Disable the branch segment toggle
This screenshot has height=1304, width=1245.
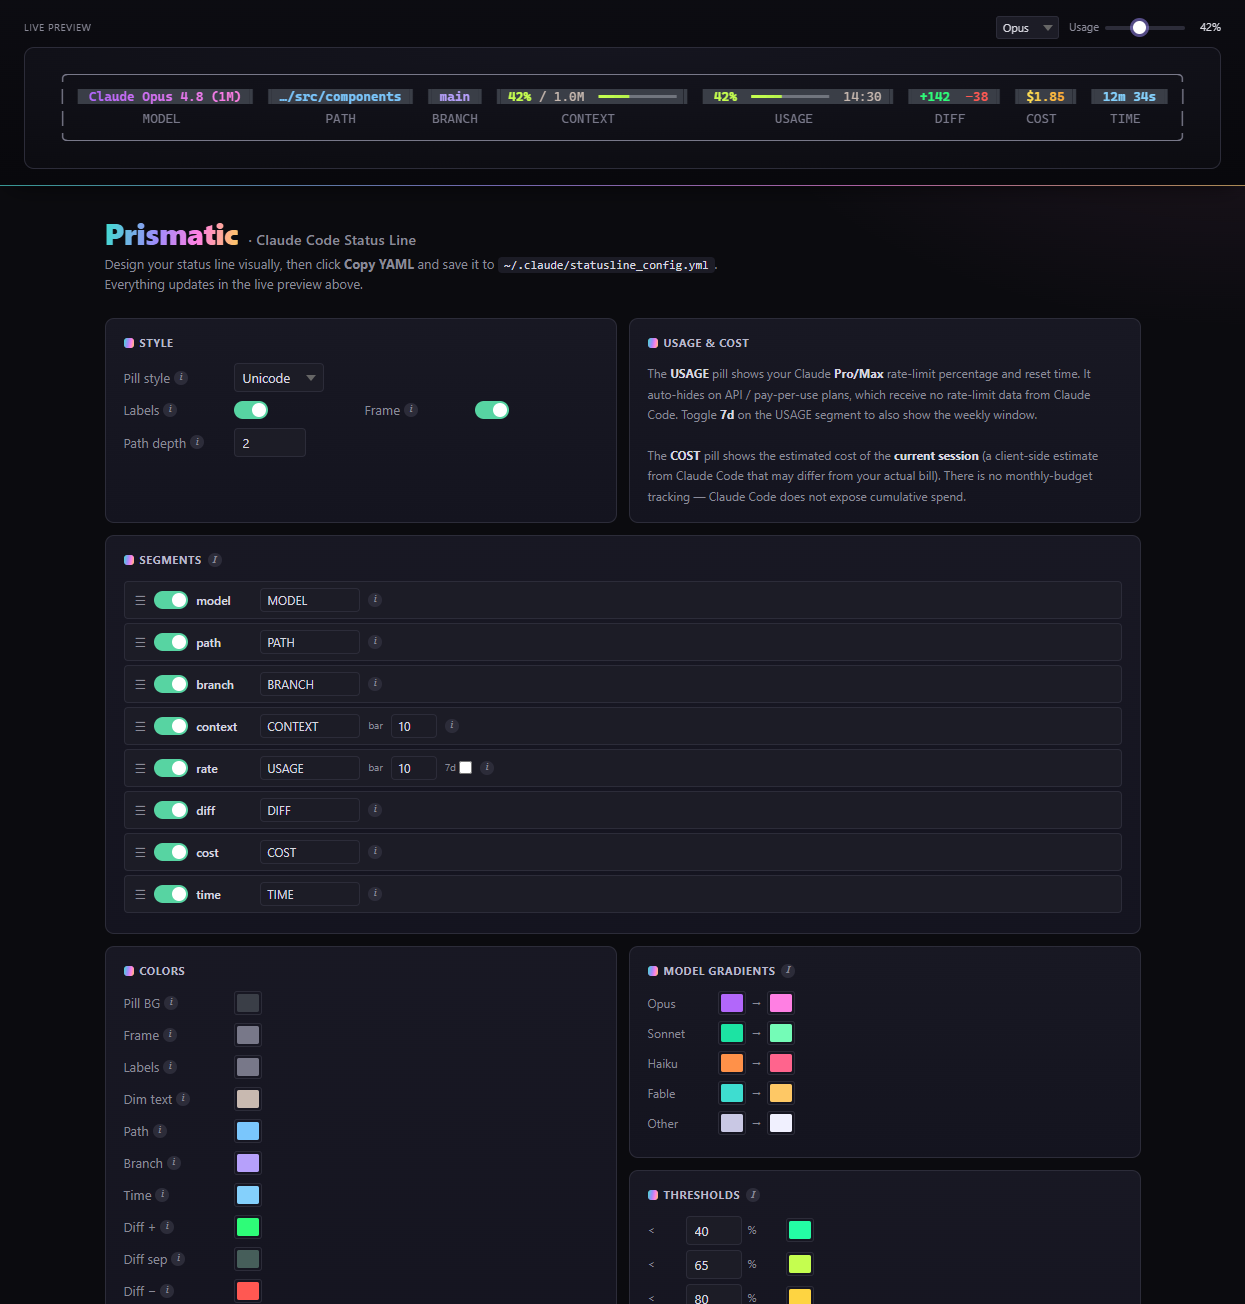(x=171, y=684)
